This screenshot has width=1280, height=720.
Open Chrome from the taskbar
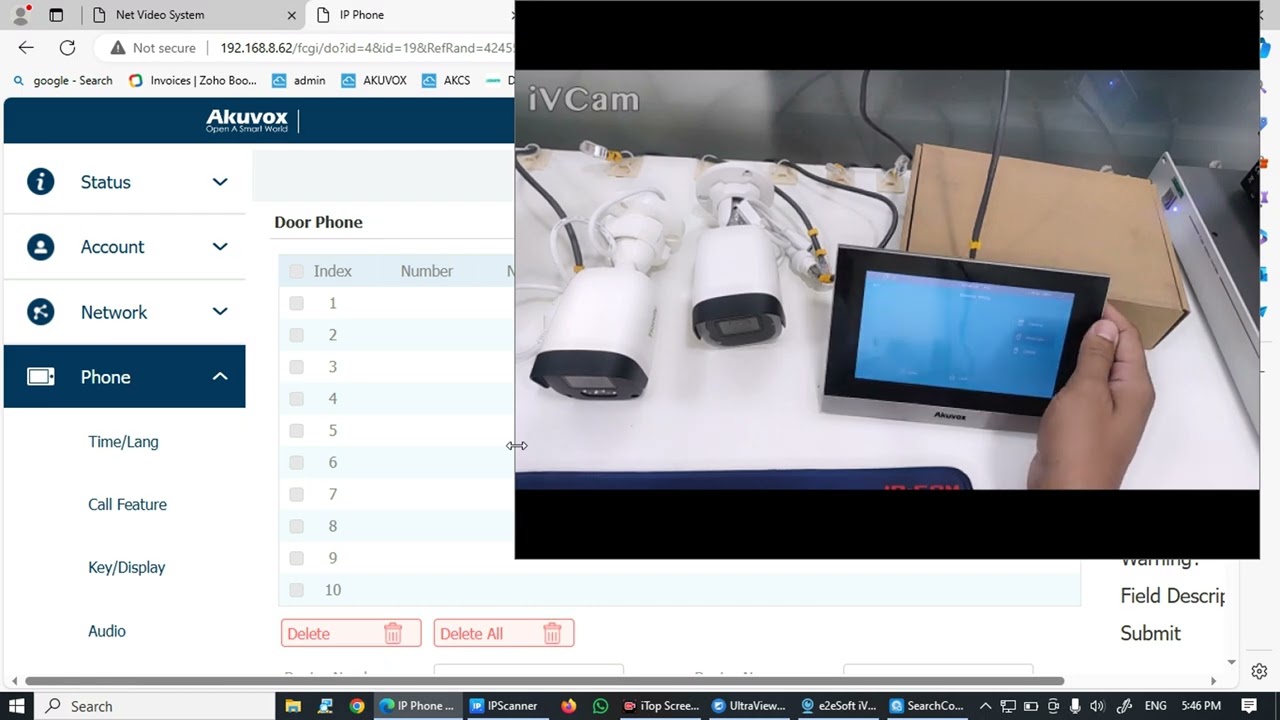pos(357,706)
